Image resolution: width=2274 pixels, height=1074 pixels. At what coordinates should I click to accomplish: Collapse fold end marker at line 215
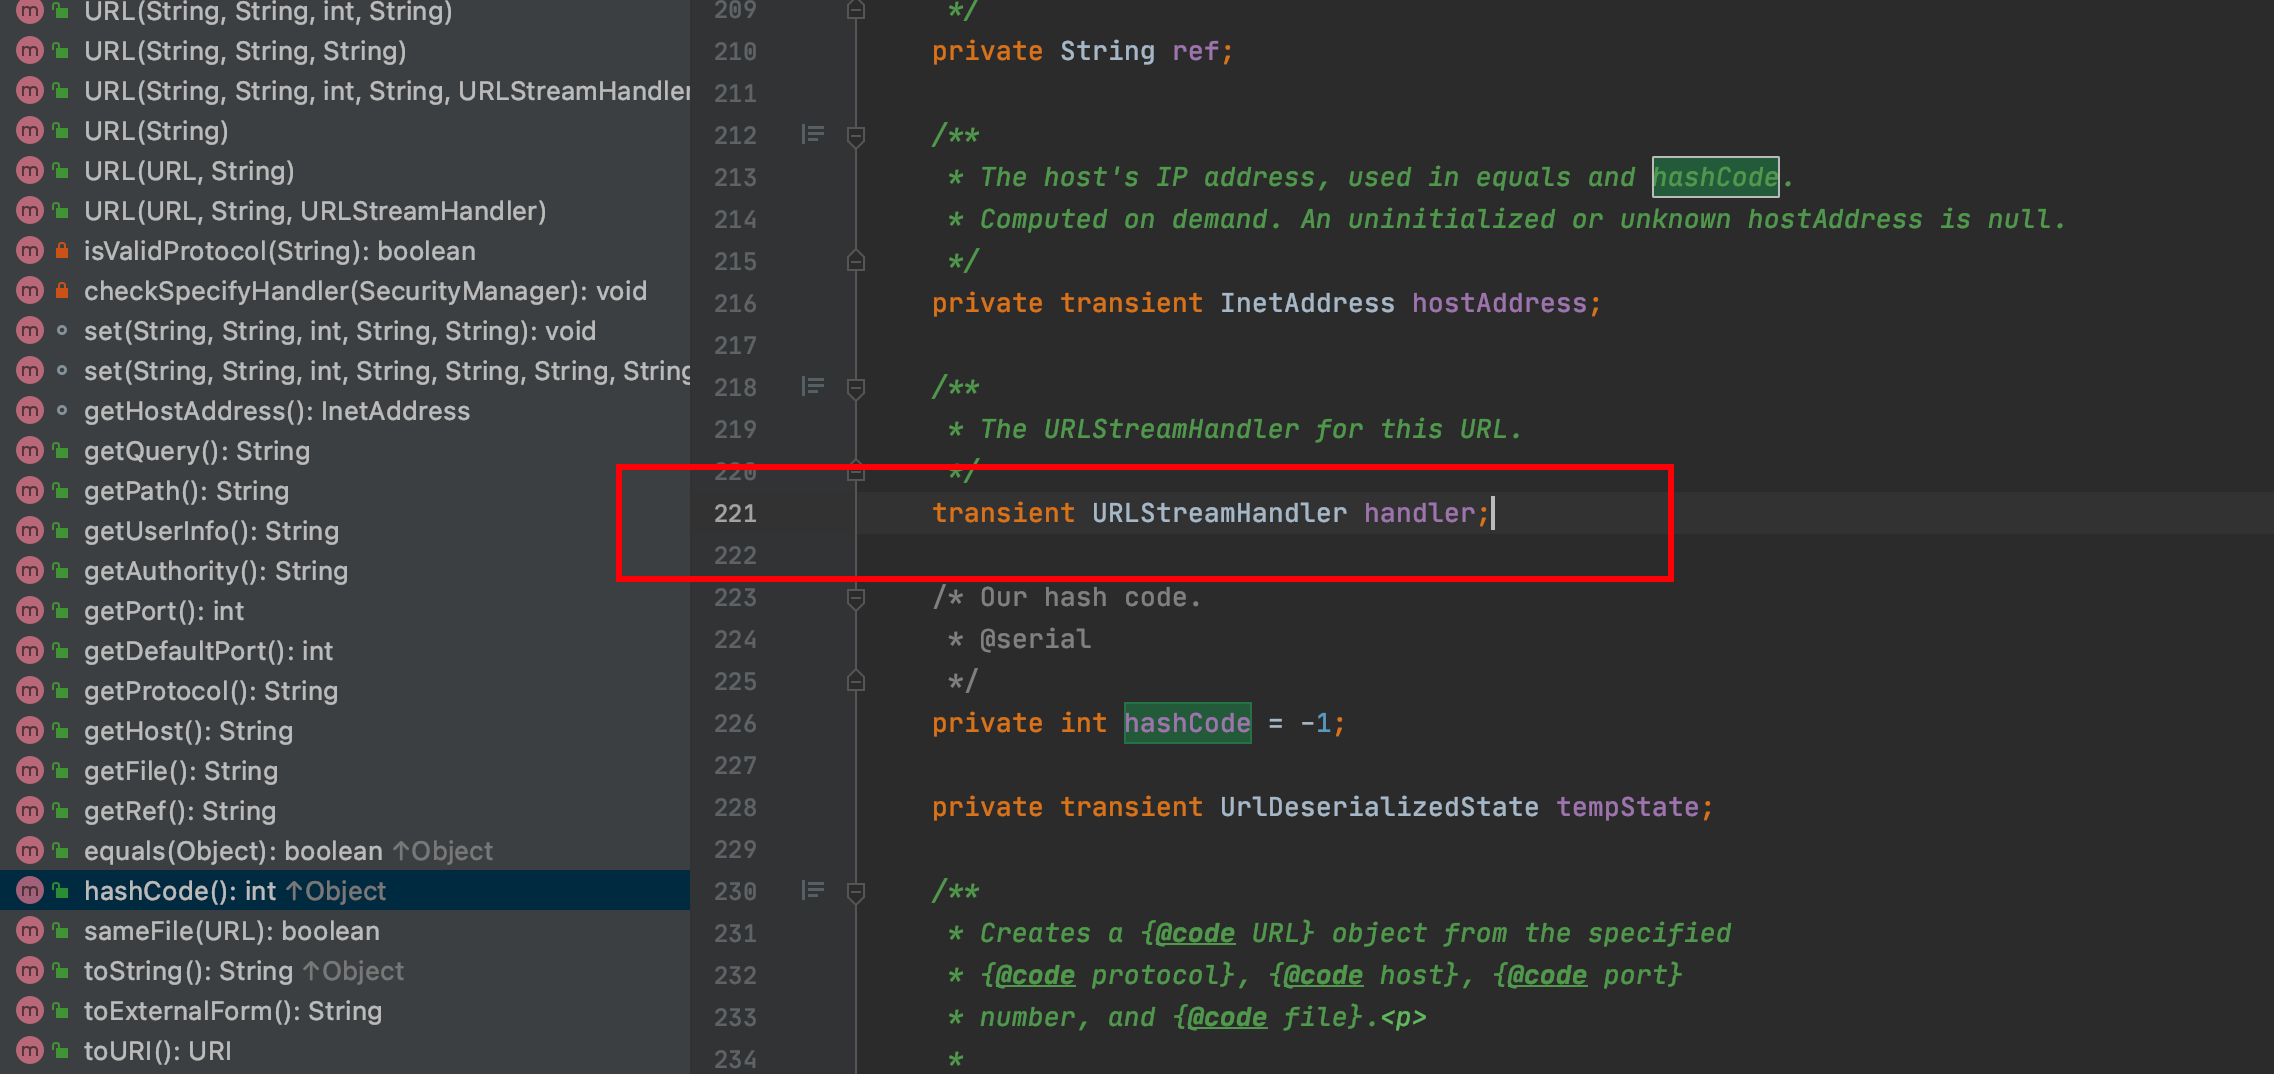856,261
